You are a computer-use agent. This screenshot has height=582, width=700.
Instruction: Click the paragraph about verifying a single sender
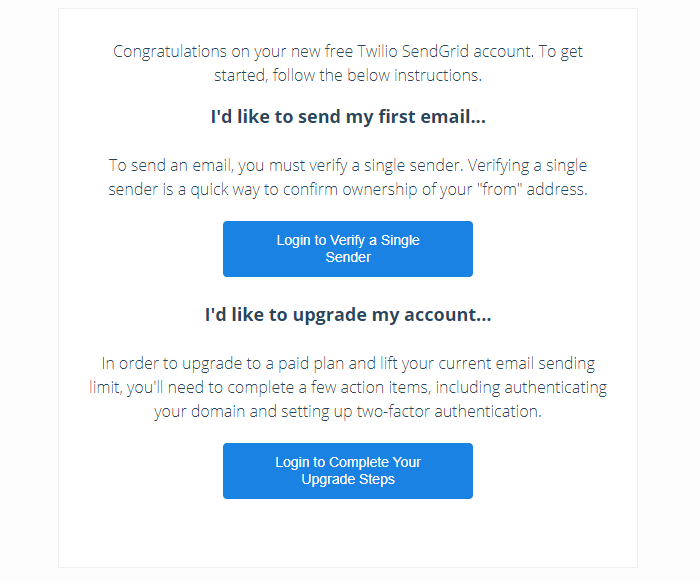(348, 177)
